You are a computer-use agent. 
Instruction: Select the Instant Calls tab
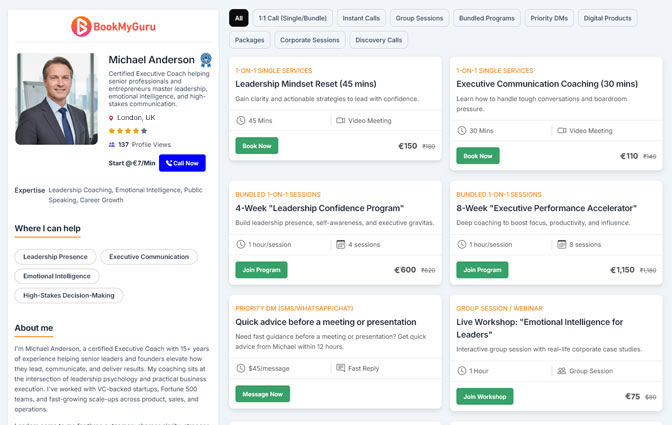pyautogui.click(x=359, y=18)
